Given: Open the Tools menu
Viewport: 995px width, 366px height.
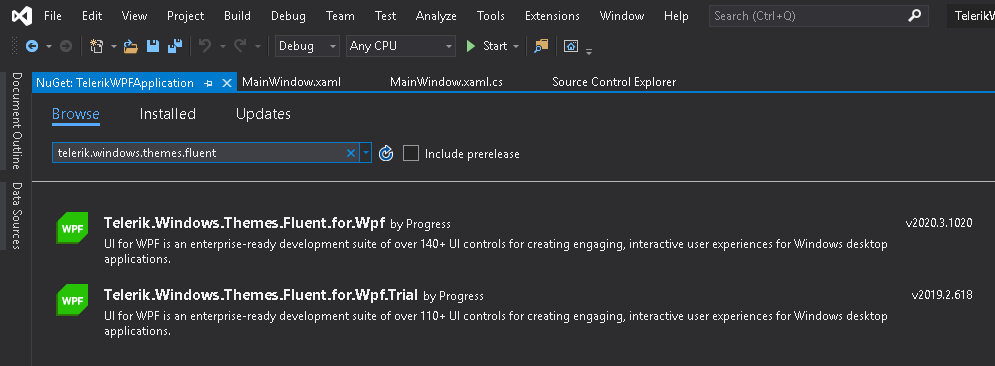Looking at the screenshot, I should pyautogui.click(x=491, y=16).
